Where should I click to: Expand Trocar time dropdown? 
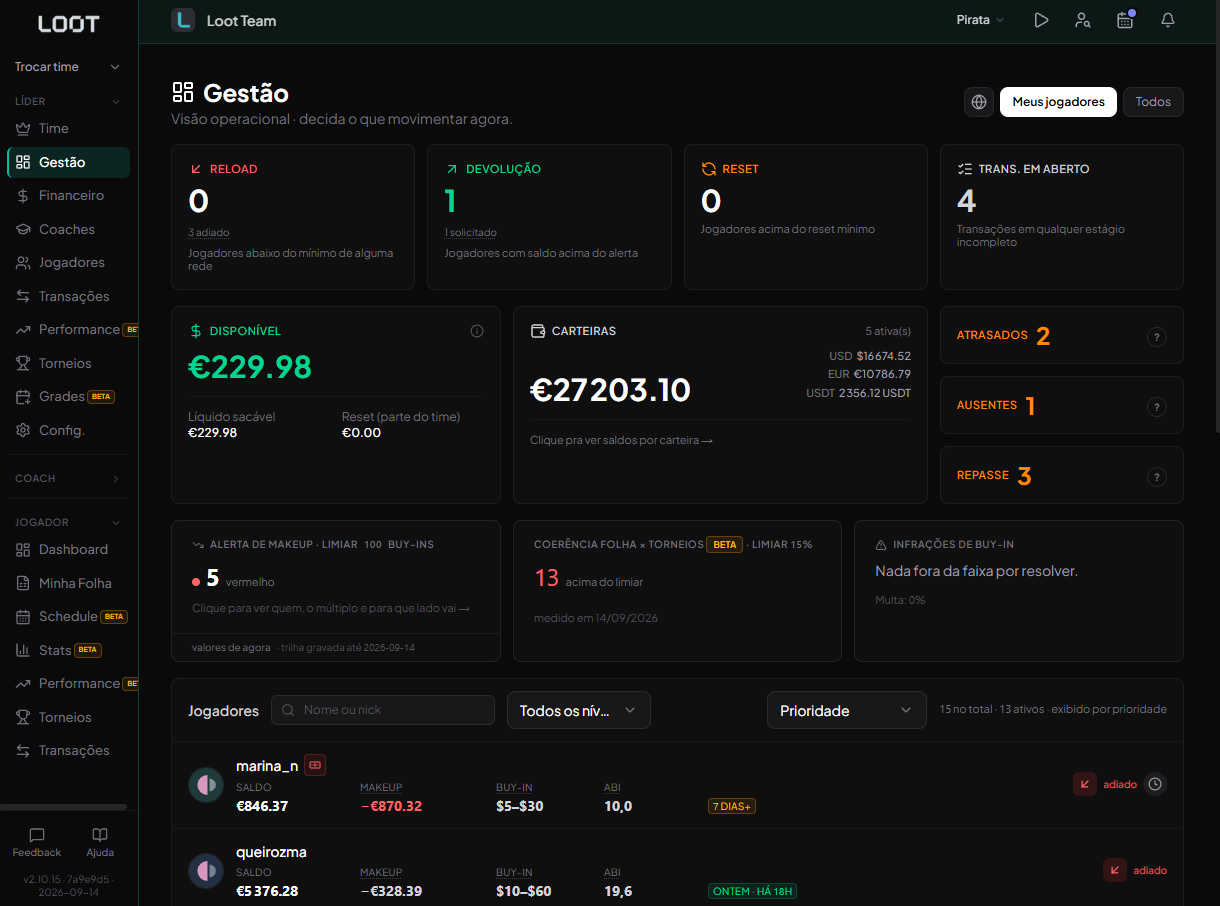(68, 67)
